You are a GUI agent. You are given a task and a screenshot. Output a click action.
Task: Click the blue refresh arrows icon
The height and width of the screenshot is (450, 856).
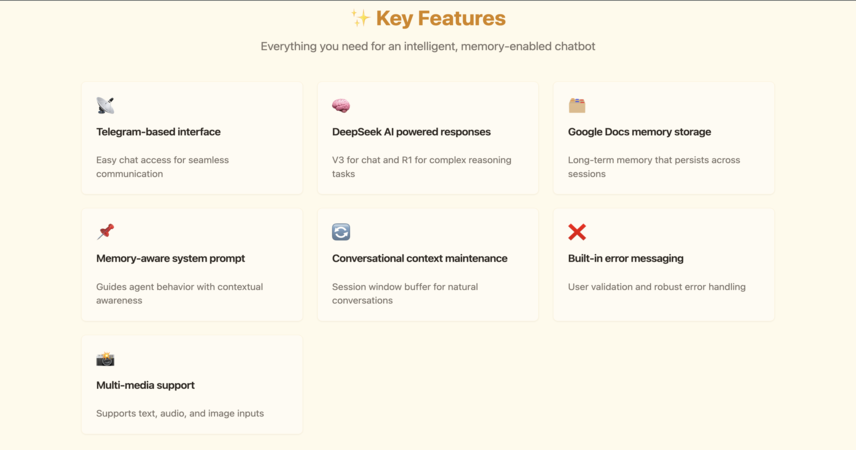tap(341, 232)
